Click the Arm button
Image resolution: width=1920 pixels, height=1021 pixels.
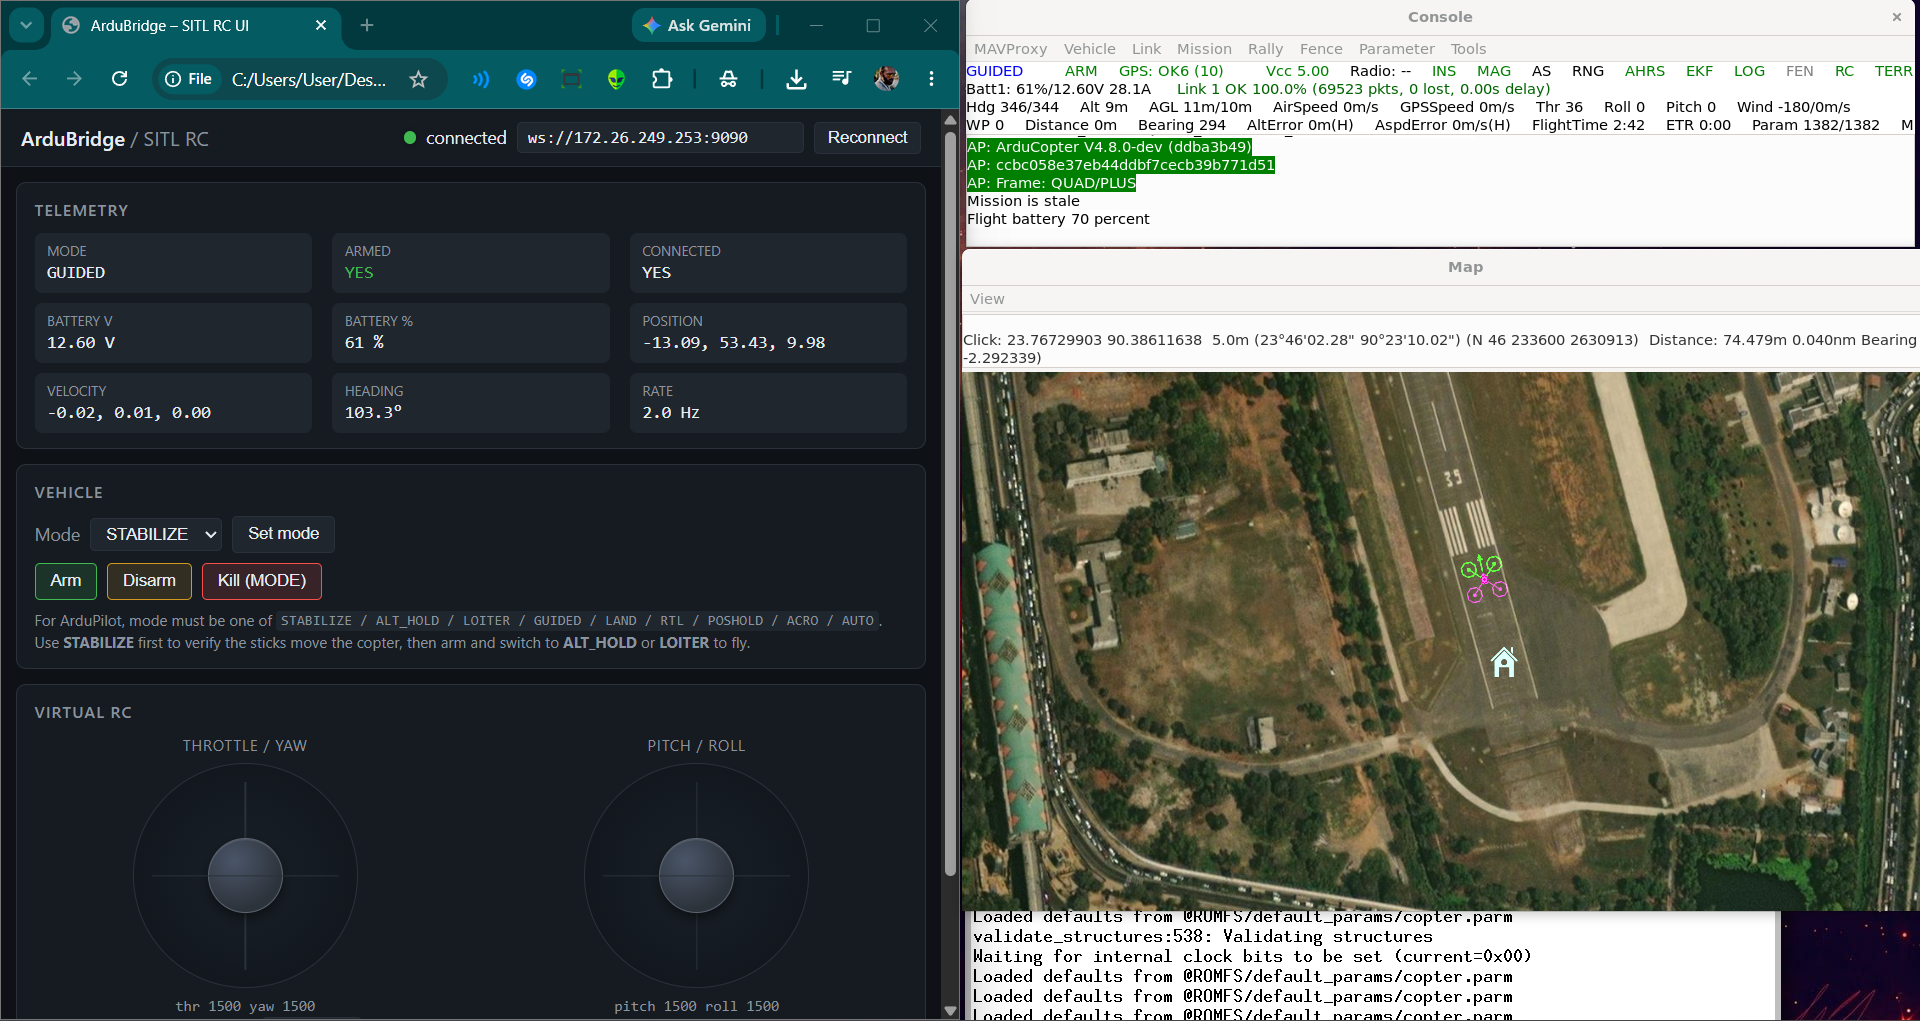click(x=66, y=581)
